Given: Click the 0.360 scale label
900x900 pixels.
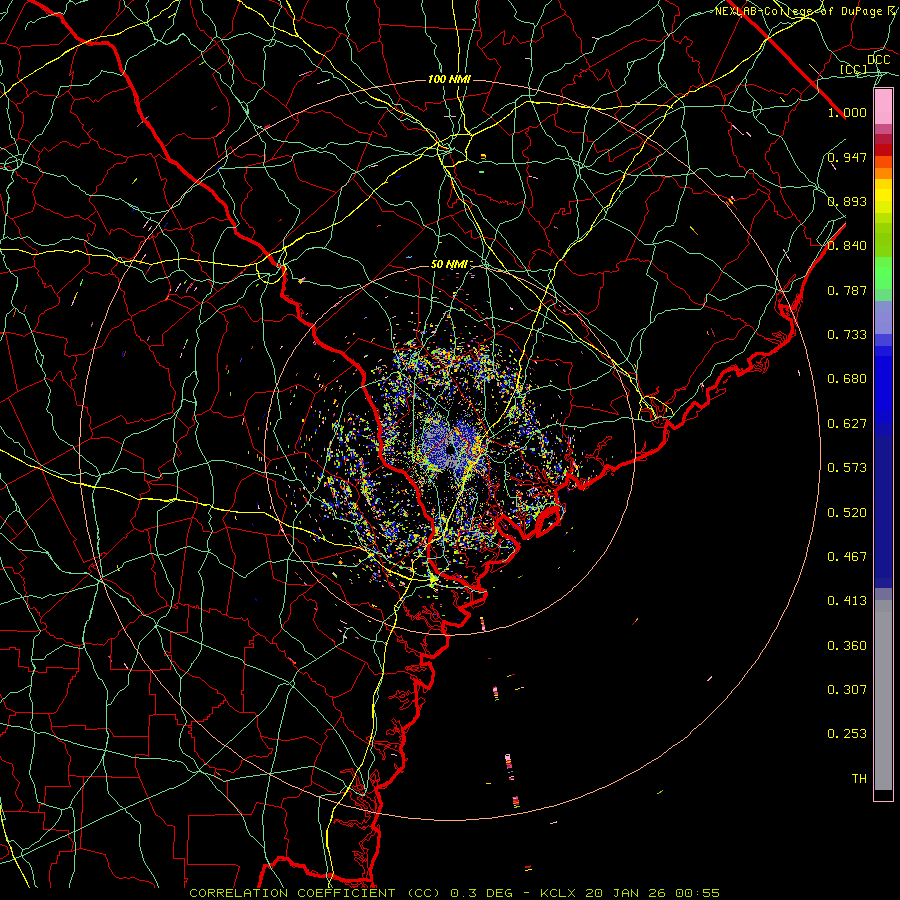Looking at the screenshot, I should pos(847,646).
